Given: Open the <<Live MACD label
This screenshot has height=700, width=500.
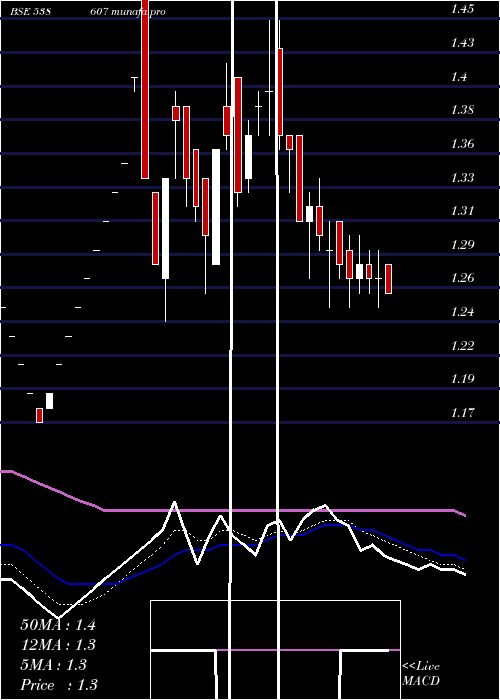Looking at the screenshot, I should pyautogui.click(x=421, y=674).
